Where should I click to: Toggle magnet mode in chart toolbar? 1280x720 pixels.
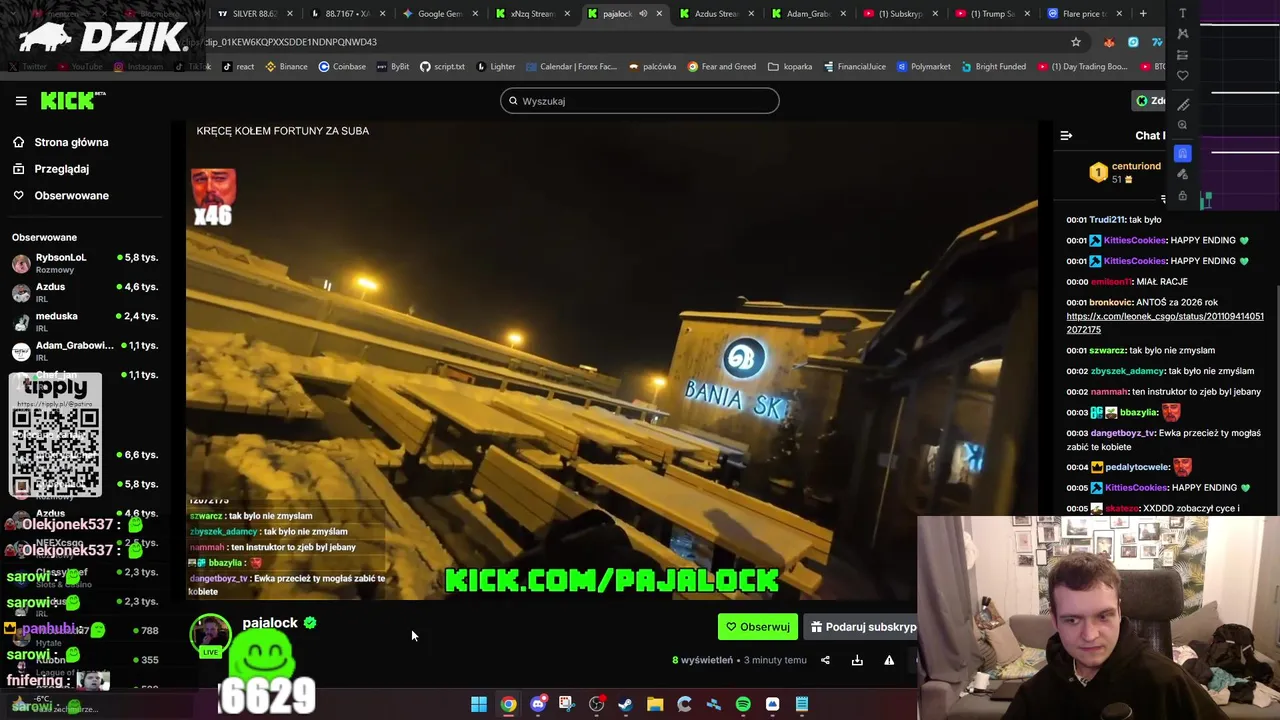1183,153
